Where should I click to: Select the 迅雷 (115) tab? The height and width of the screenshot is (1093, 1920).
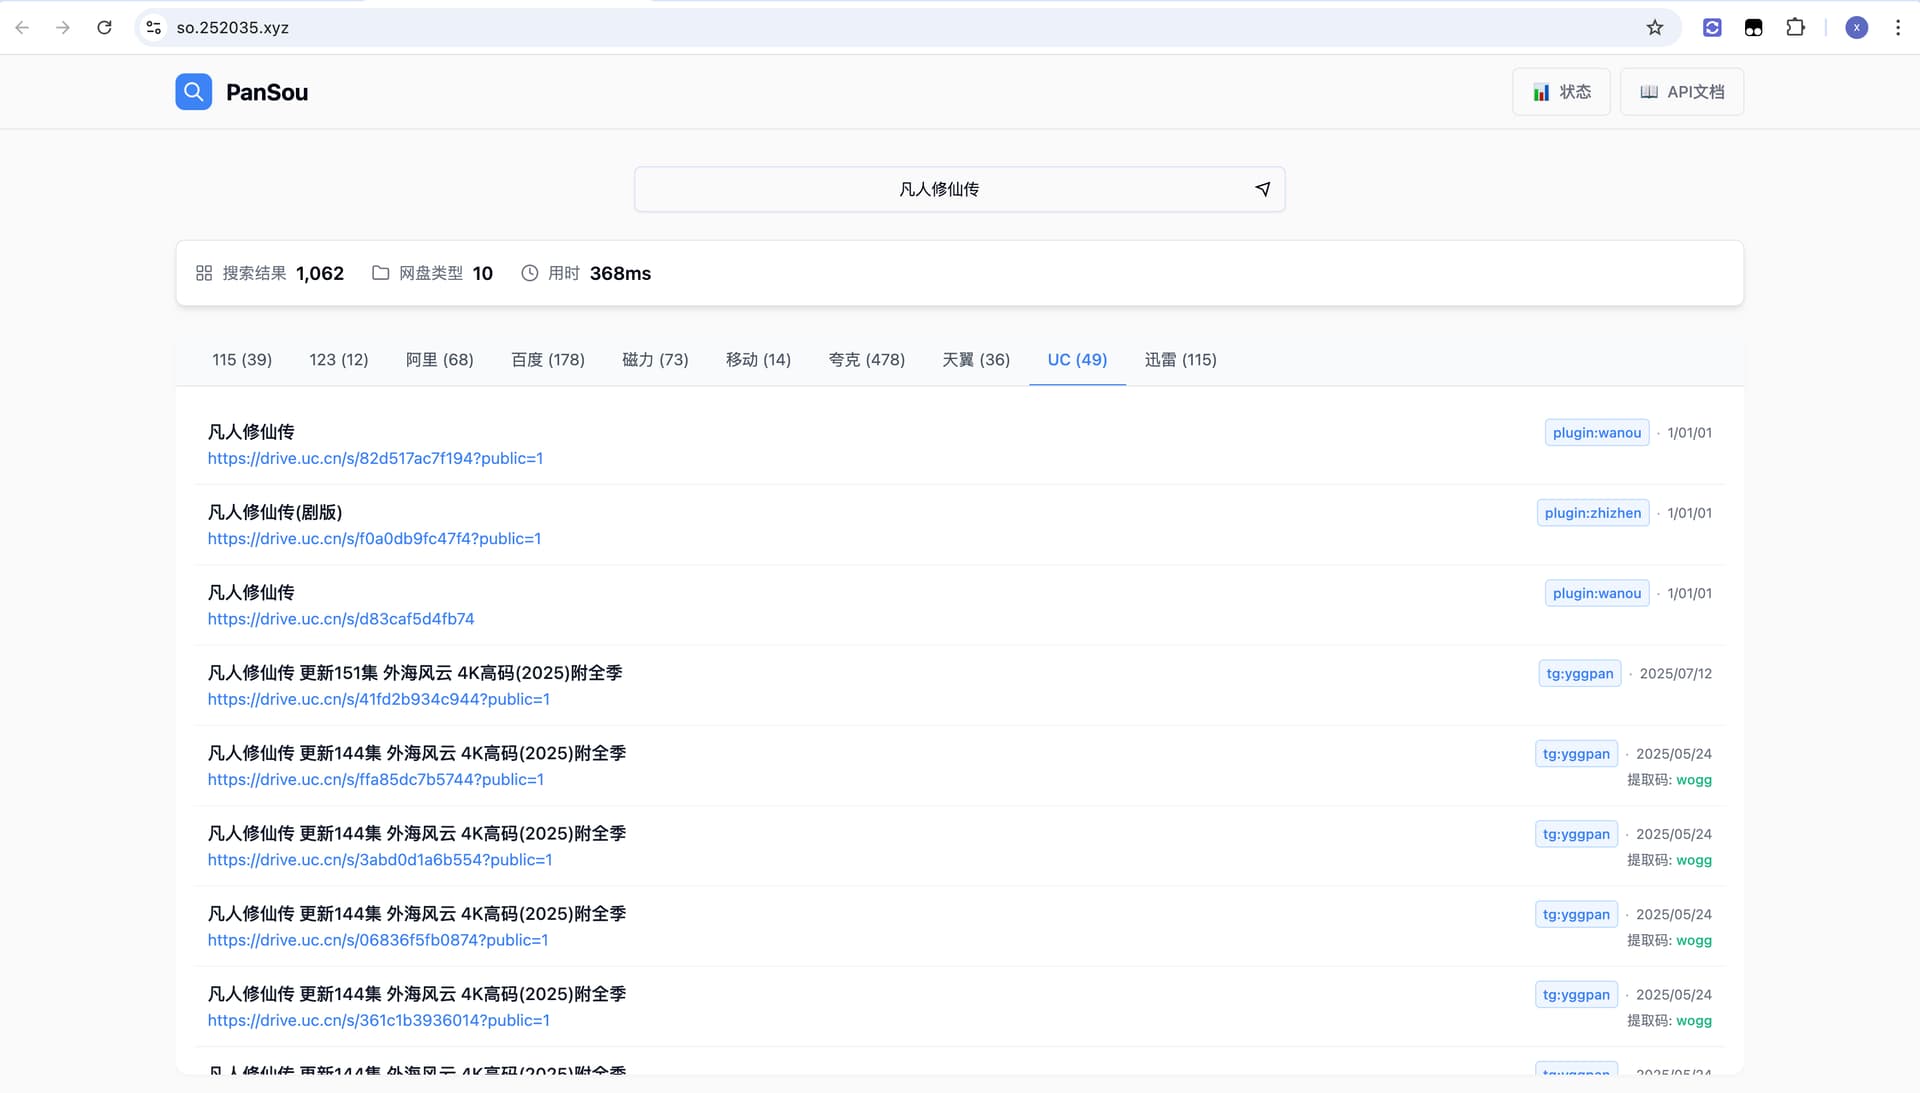[1180, 360]
